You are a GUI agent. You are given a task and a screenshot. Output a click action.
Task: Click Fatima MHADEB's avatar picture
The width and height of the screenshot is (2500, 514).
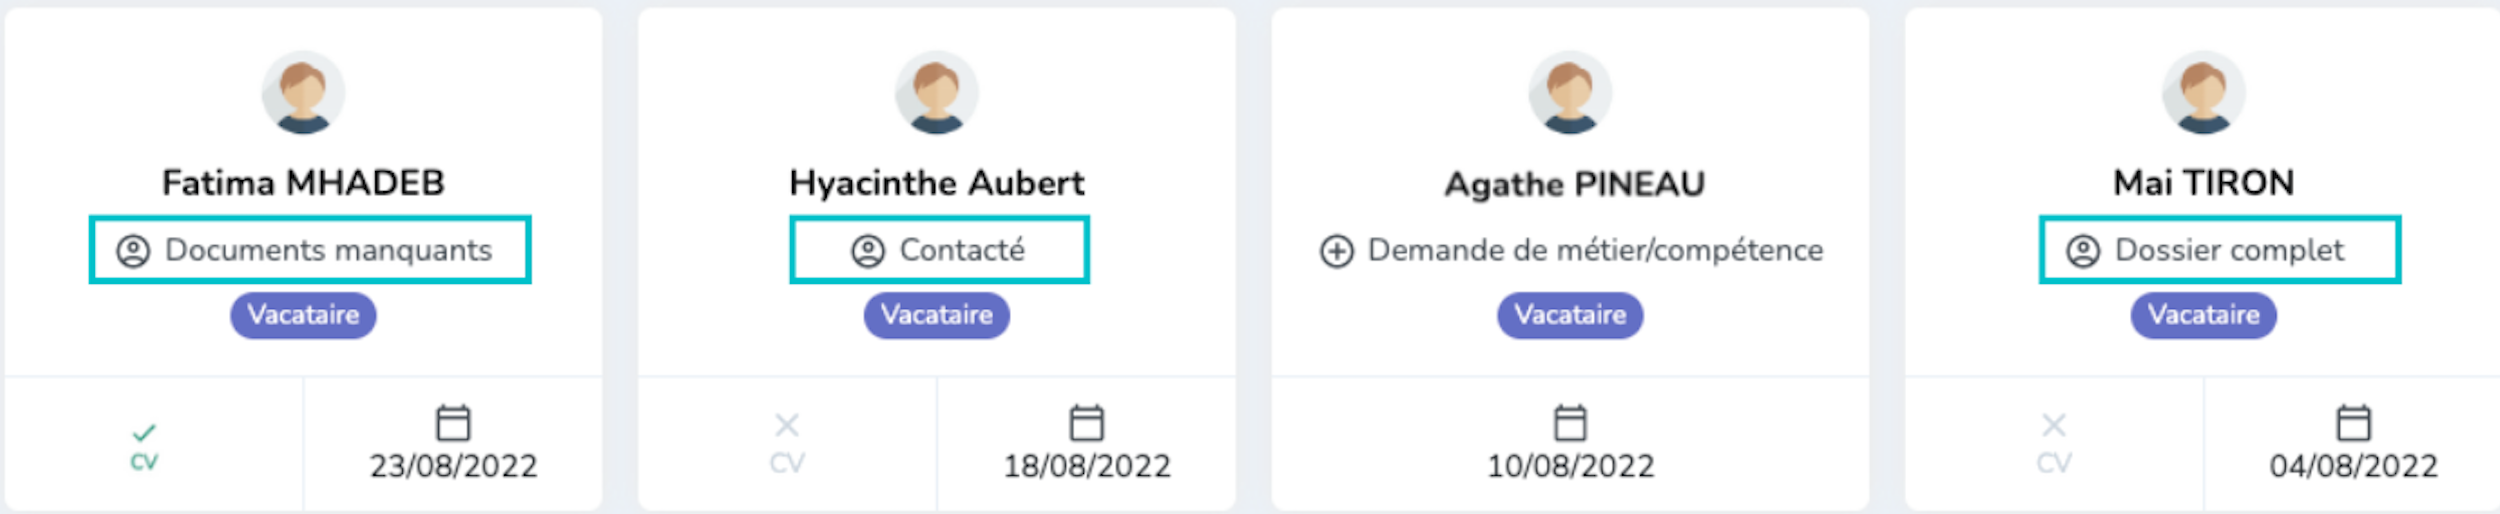click(x=303, y=93)
